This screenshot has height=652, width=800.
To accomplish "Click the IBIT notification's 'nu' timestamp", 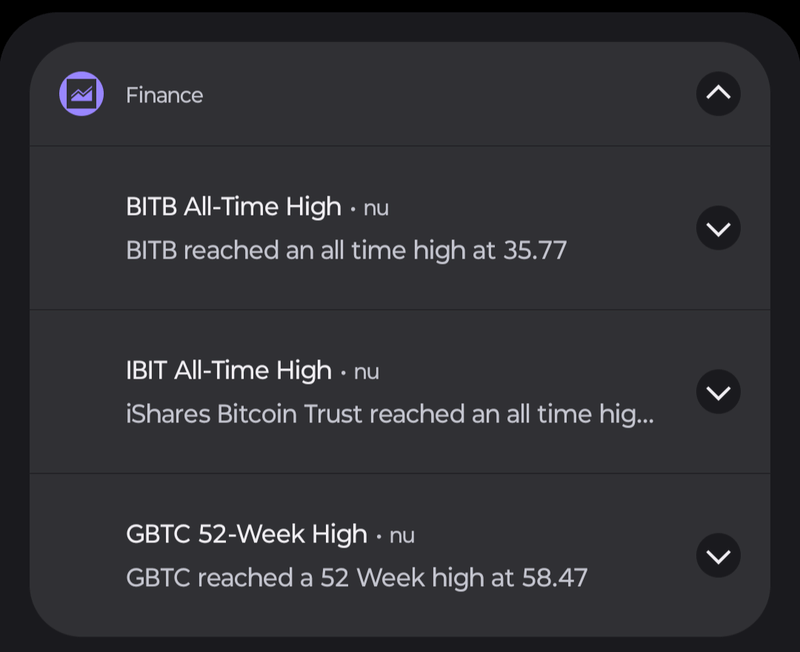I will [x=366, y=371].
